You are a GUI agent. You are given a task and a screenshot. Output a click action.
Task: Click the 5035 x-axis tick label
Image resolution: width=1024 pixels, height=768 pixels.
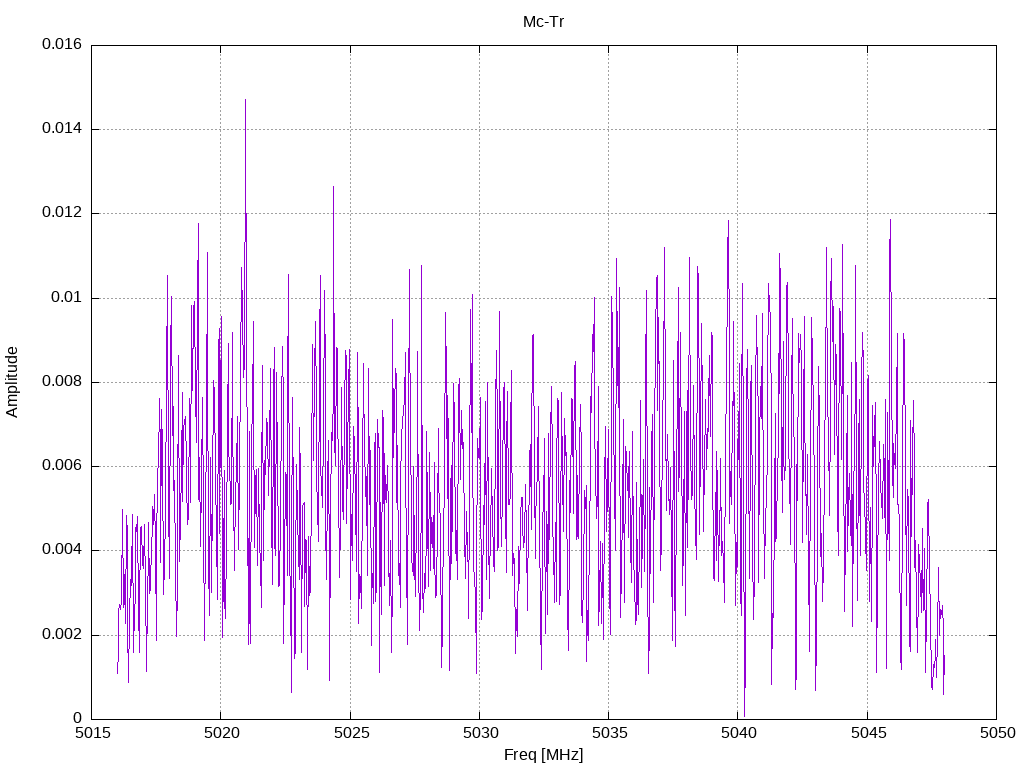(609, 733)
